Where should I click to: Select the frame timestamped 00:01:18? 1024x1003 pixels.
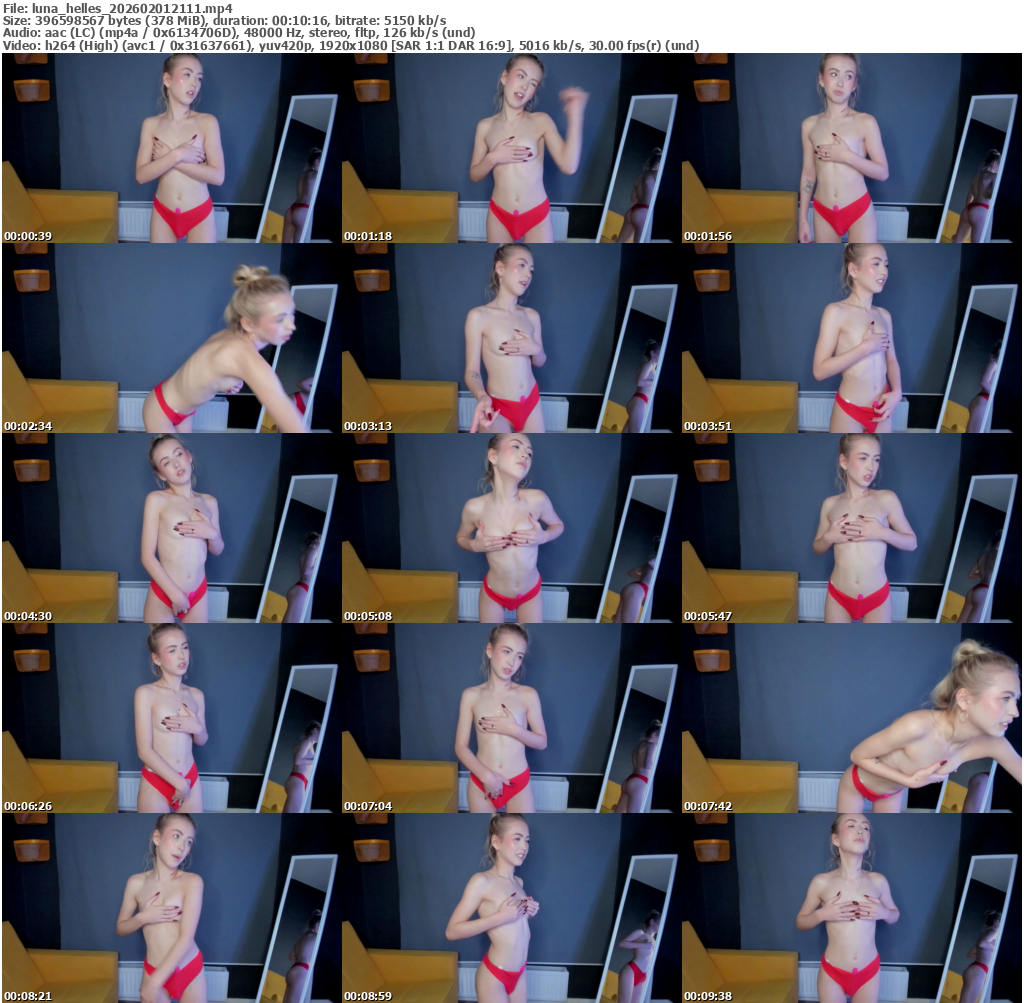[x=511, y=148]
